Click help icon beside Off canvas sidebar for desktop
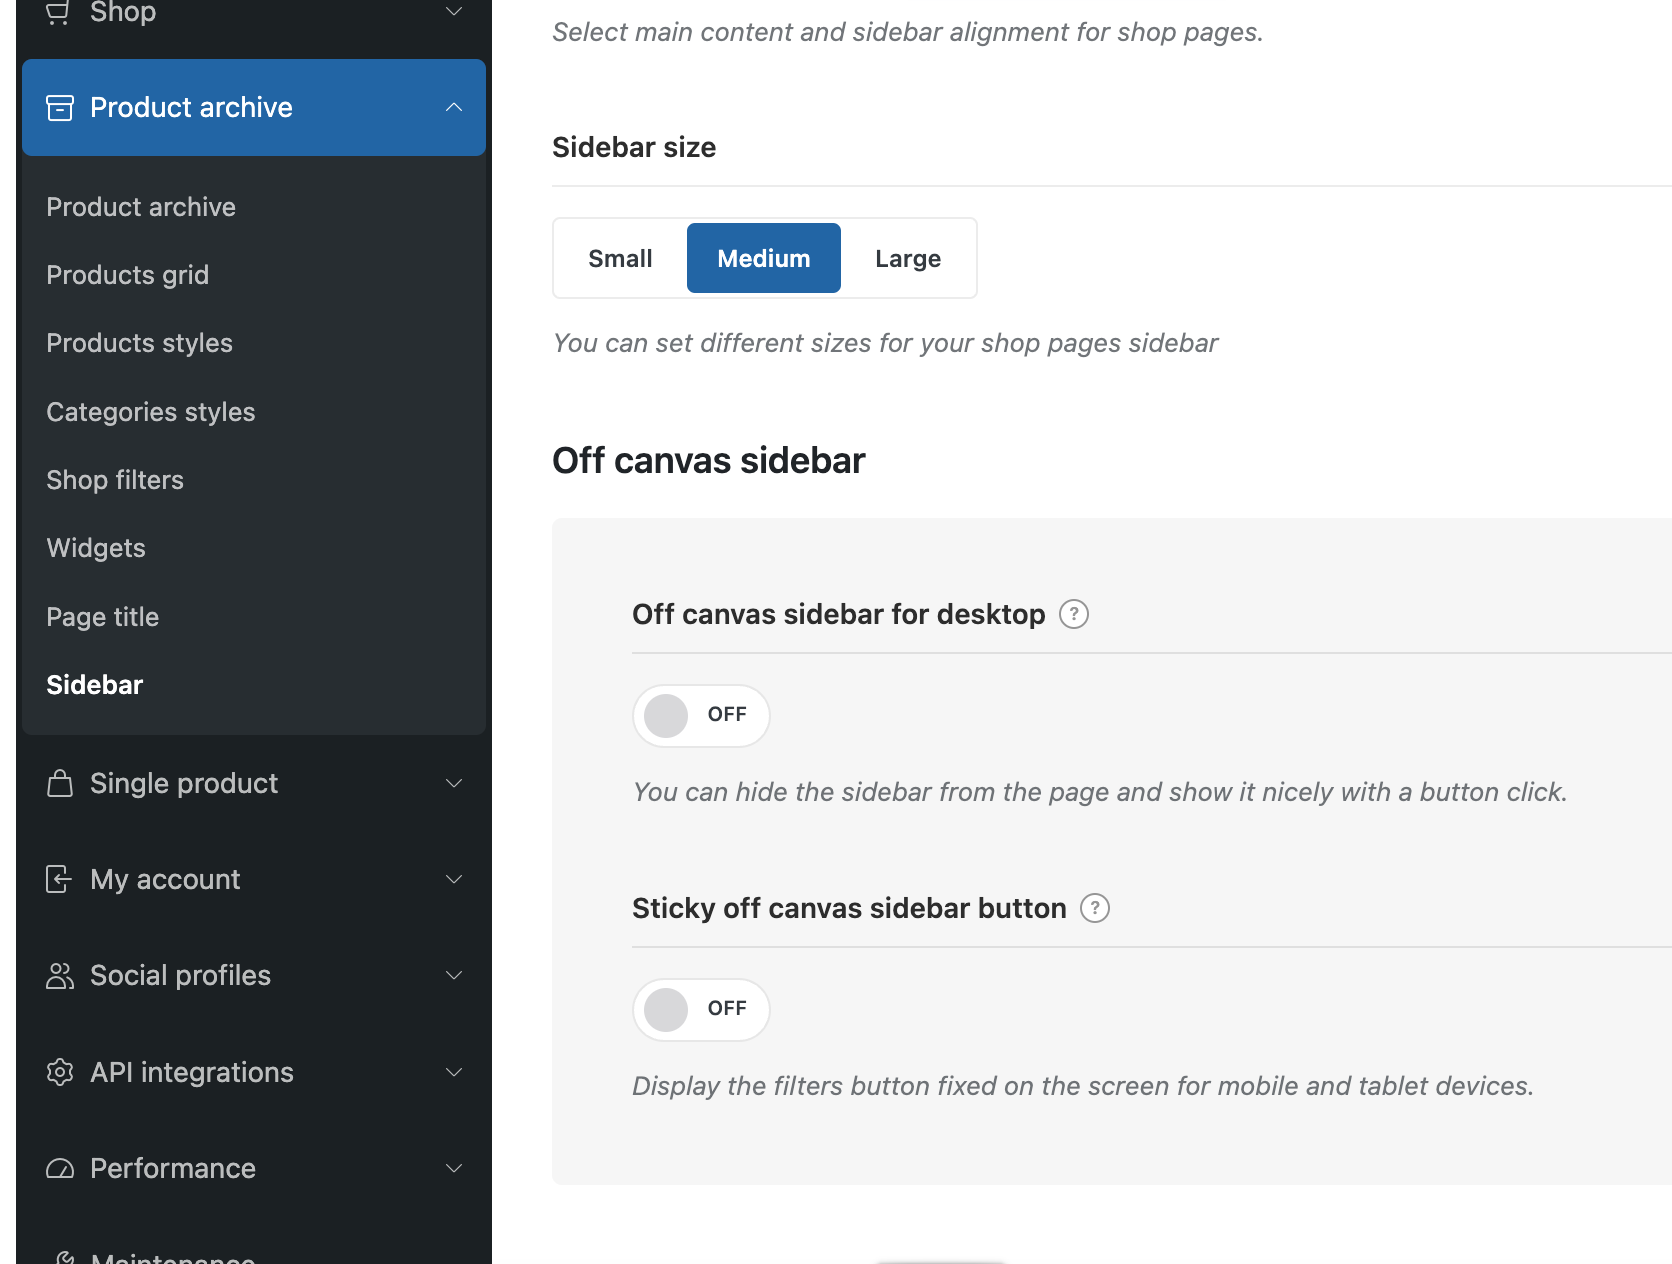1672x1264 pixels. (x=1073, y=614)
